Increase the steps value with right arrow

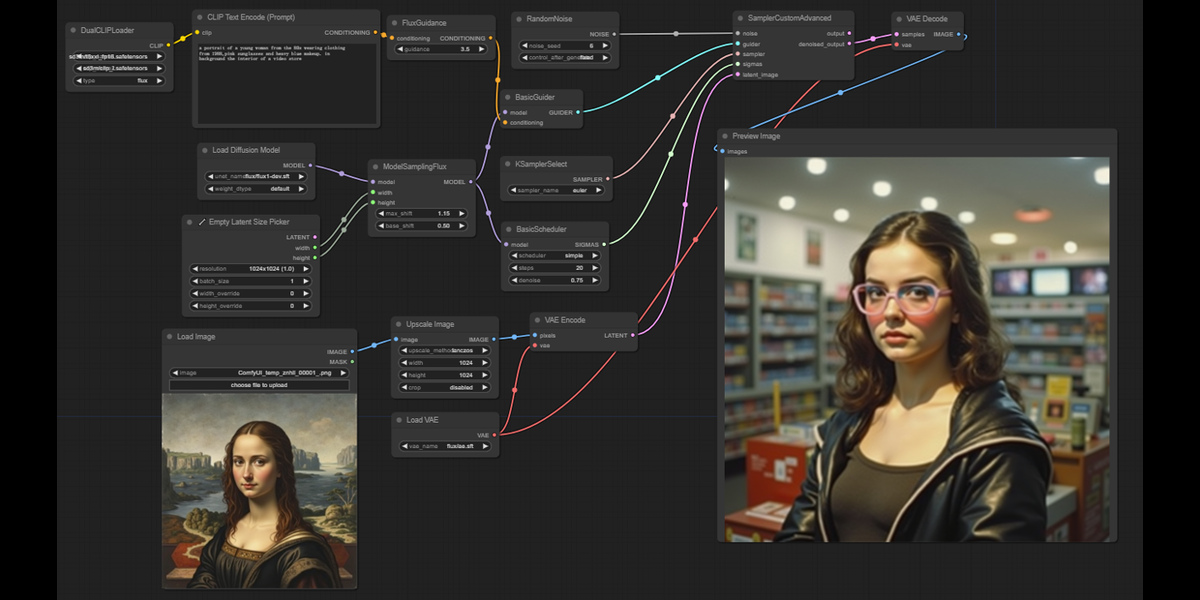[x=595, y=268]
